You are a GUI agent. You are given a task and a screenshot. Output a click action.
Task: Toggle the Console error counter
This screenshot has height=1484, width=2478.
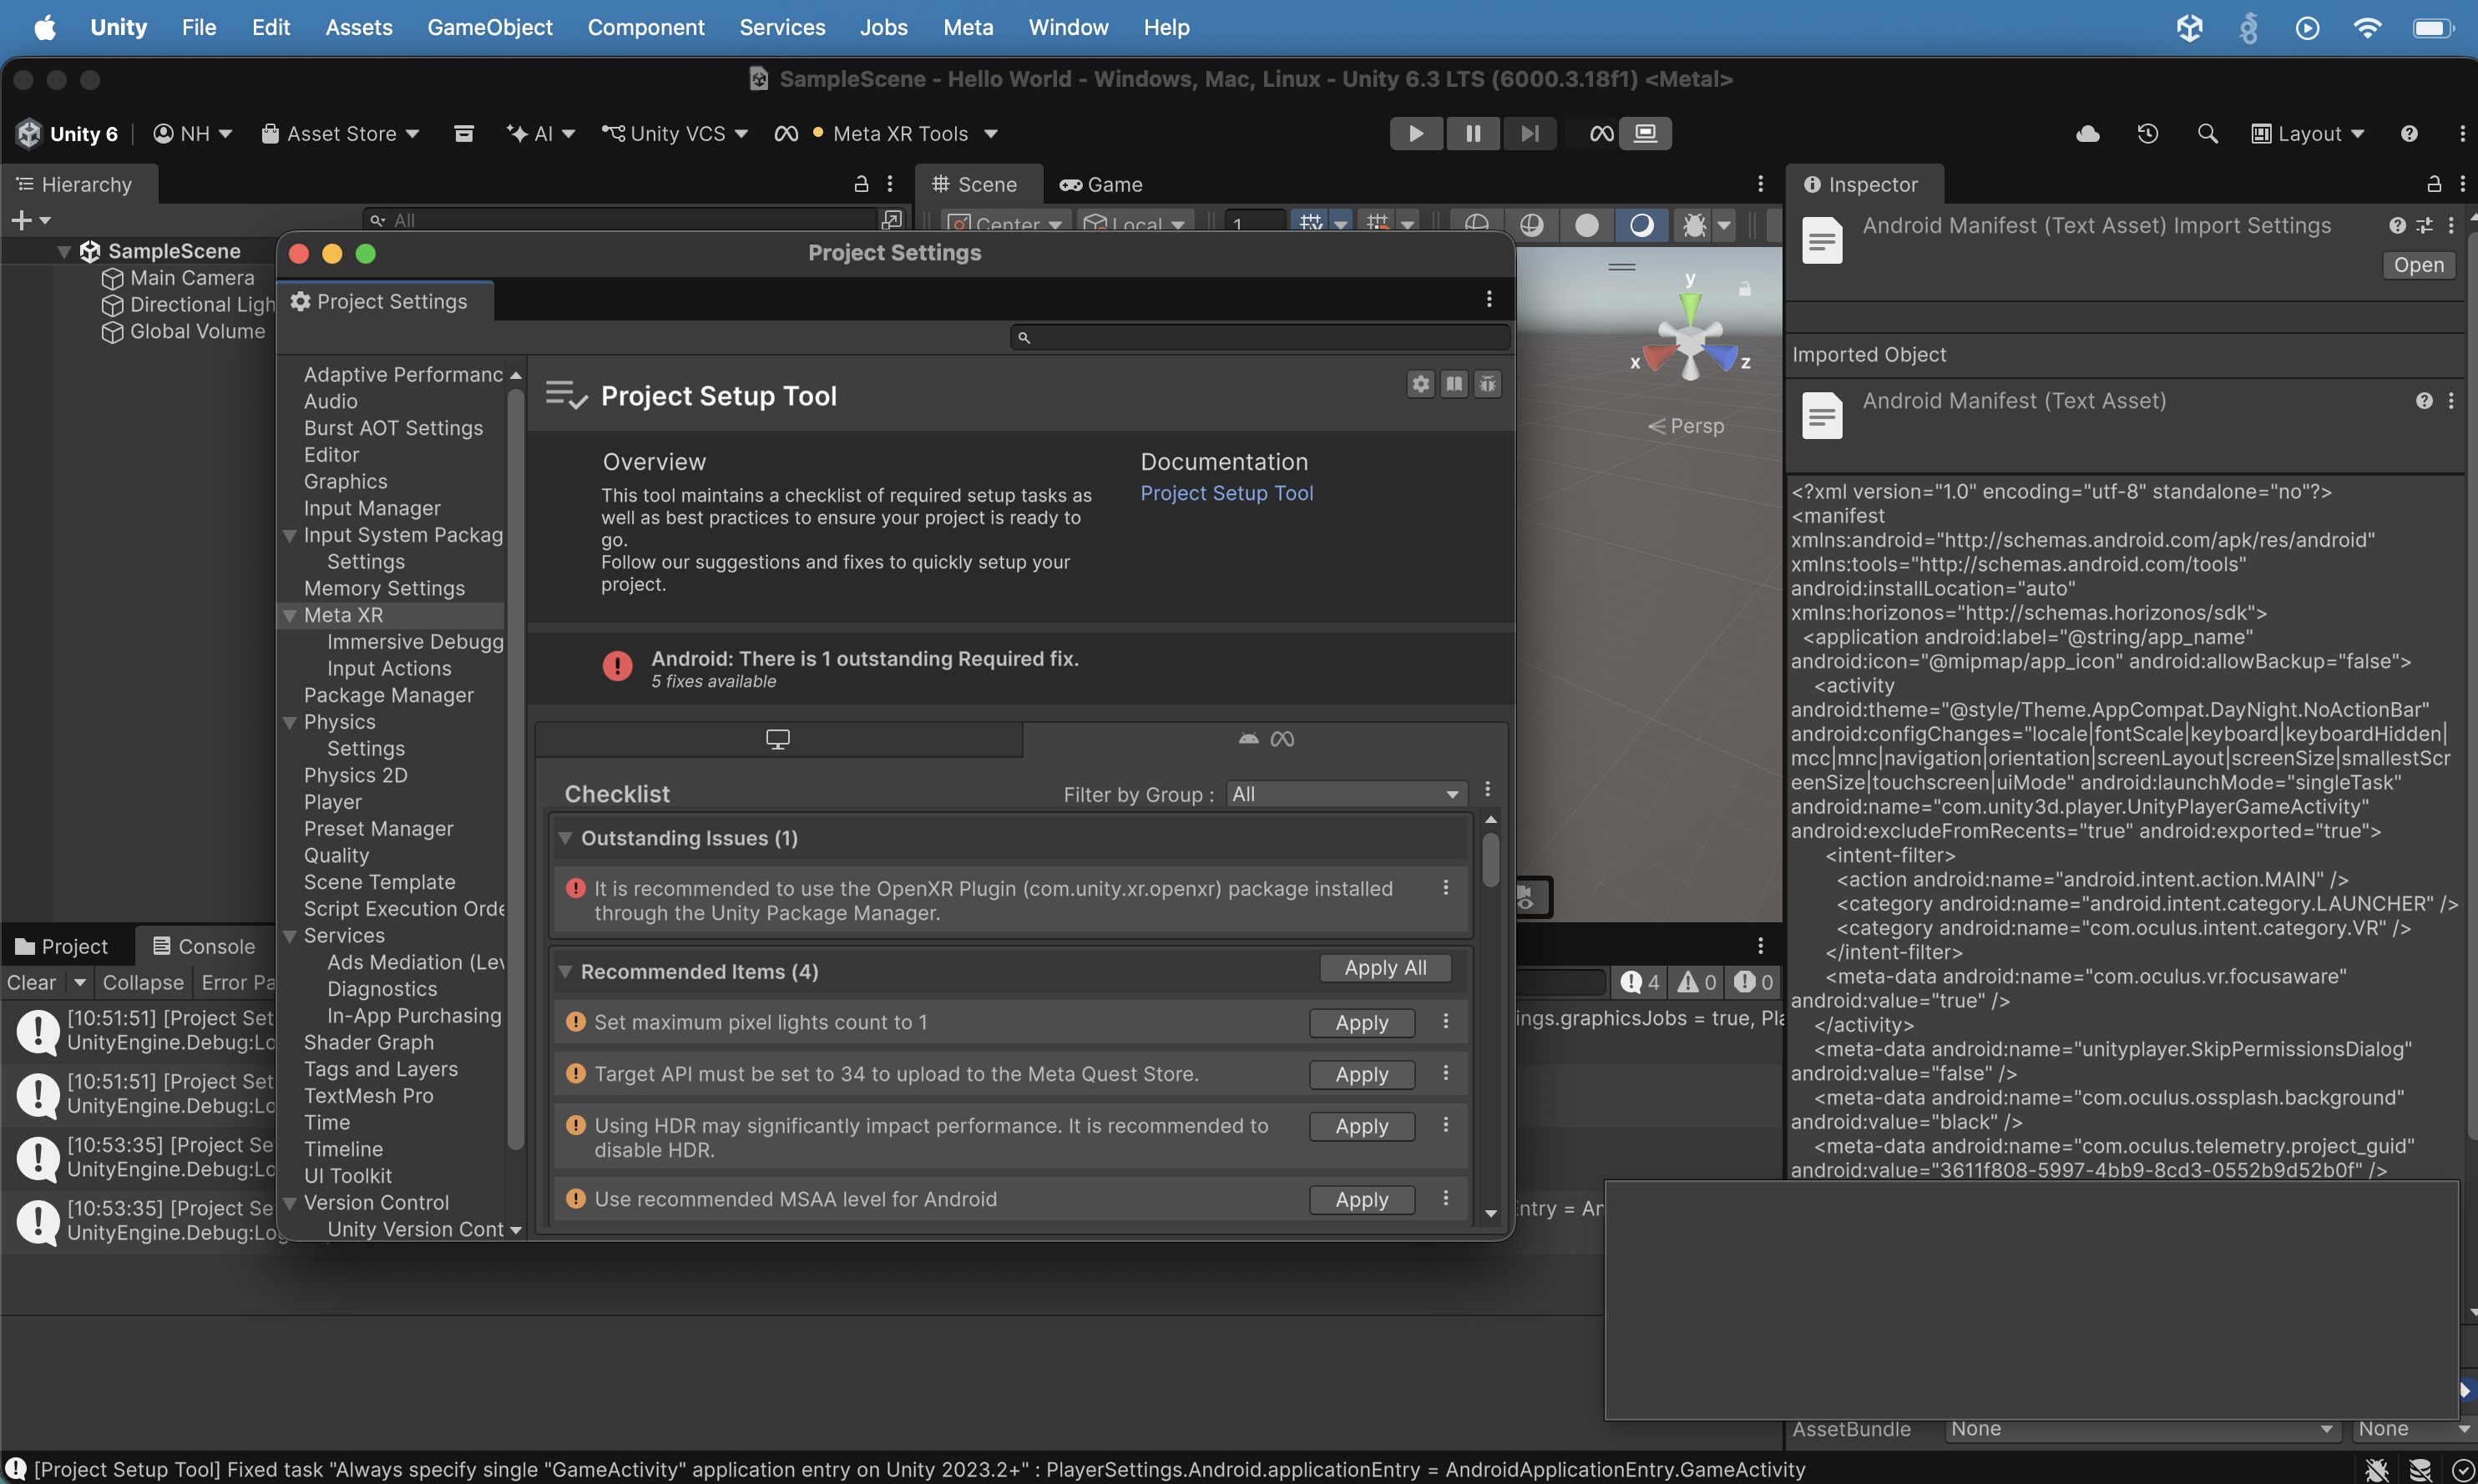coord(1755,982)
